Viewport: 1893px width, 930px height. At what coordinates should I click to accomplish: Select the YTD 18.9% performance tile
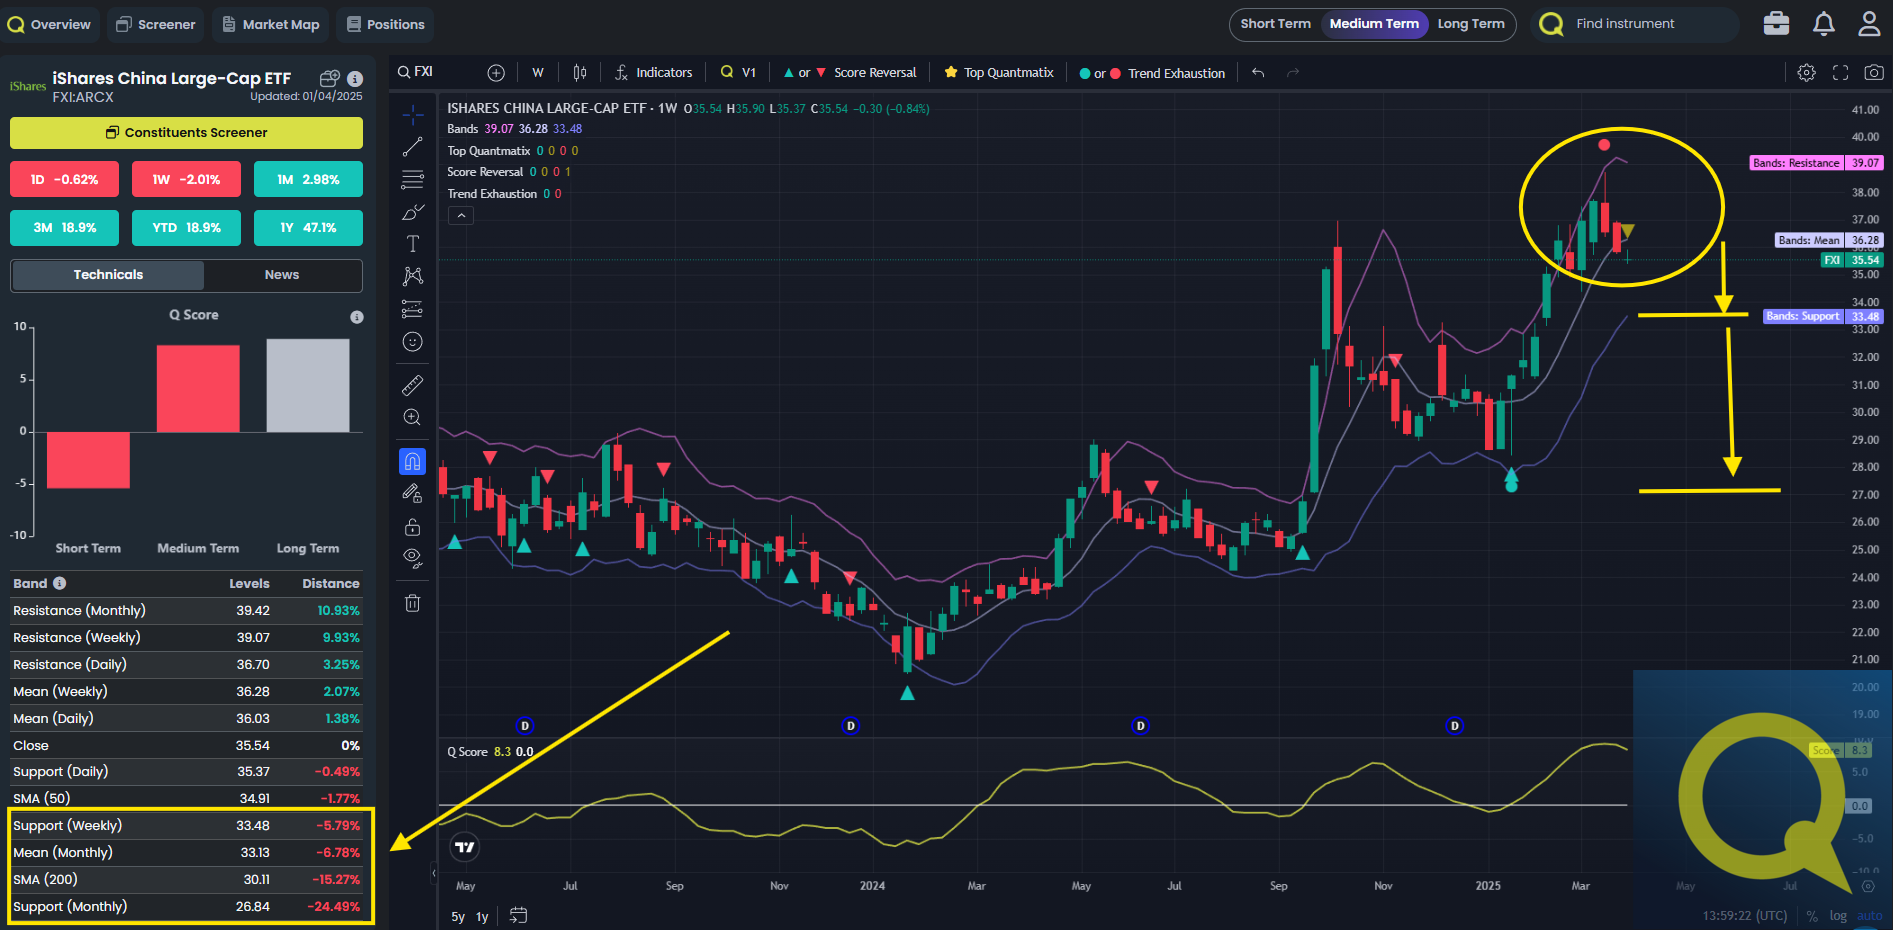click(x=186, y=227)
